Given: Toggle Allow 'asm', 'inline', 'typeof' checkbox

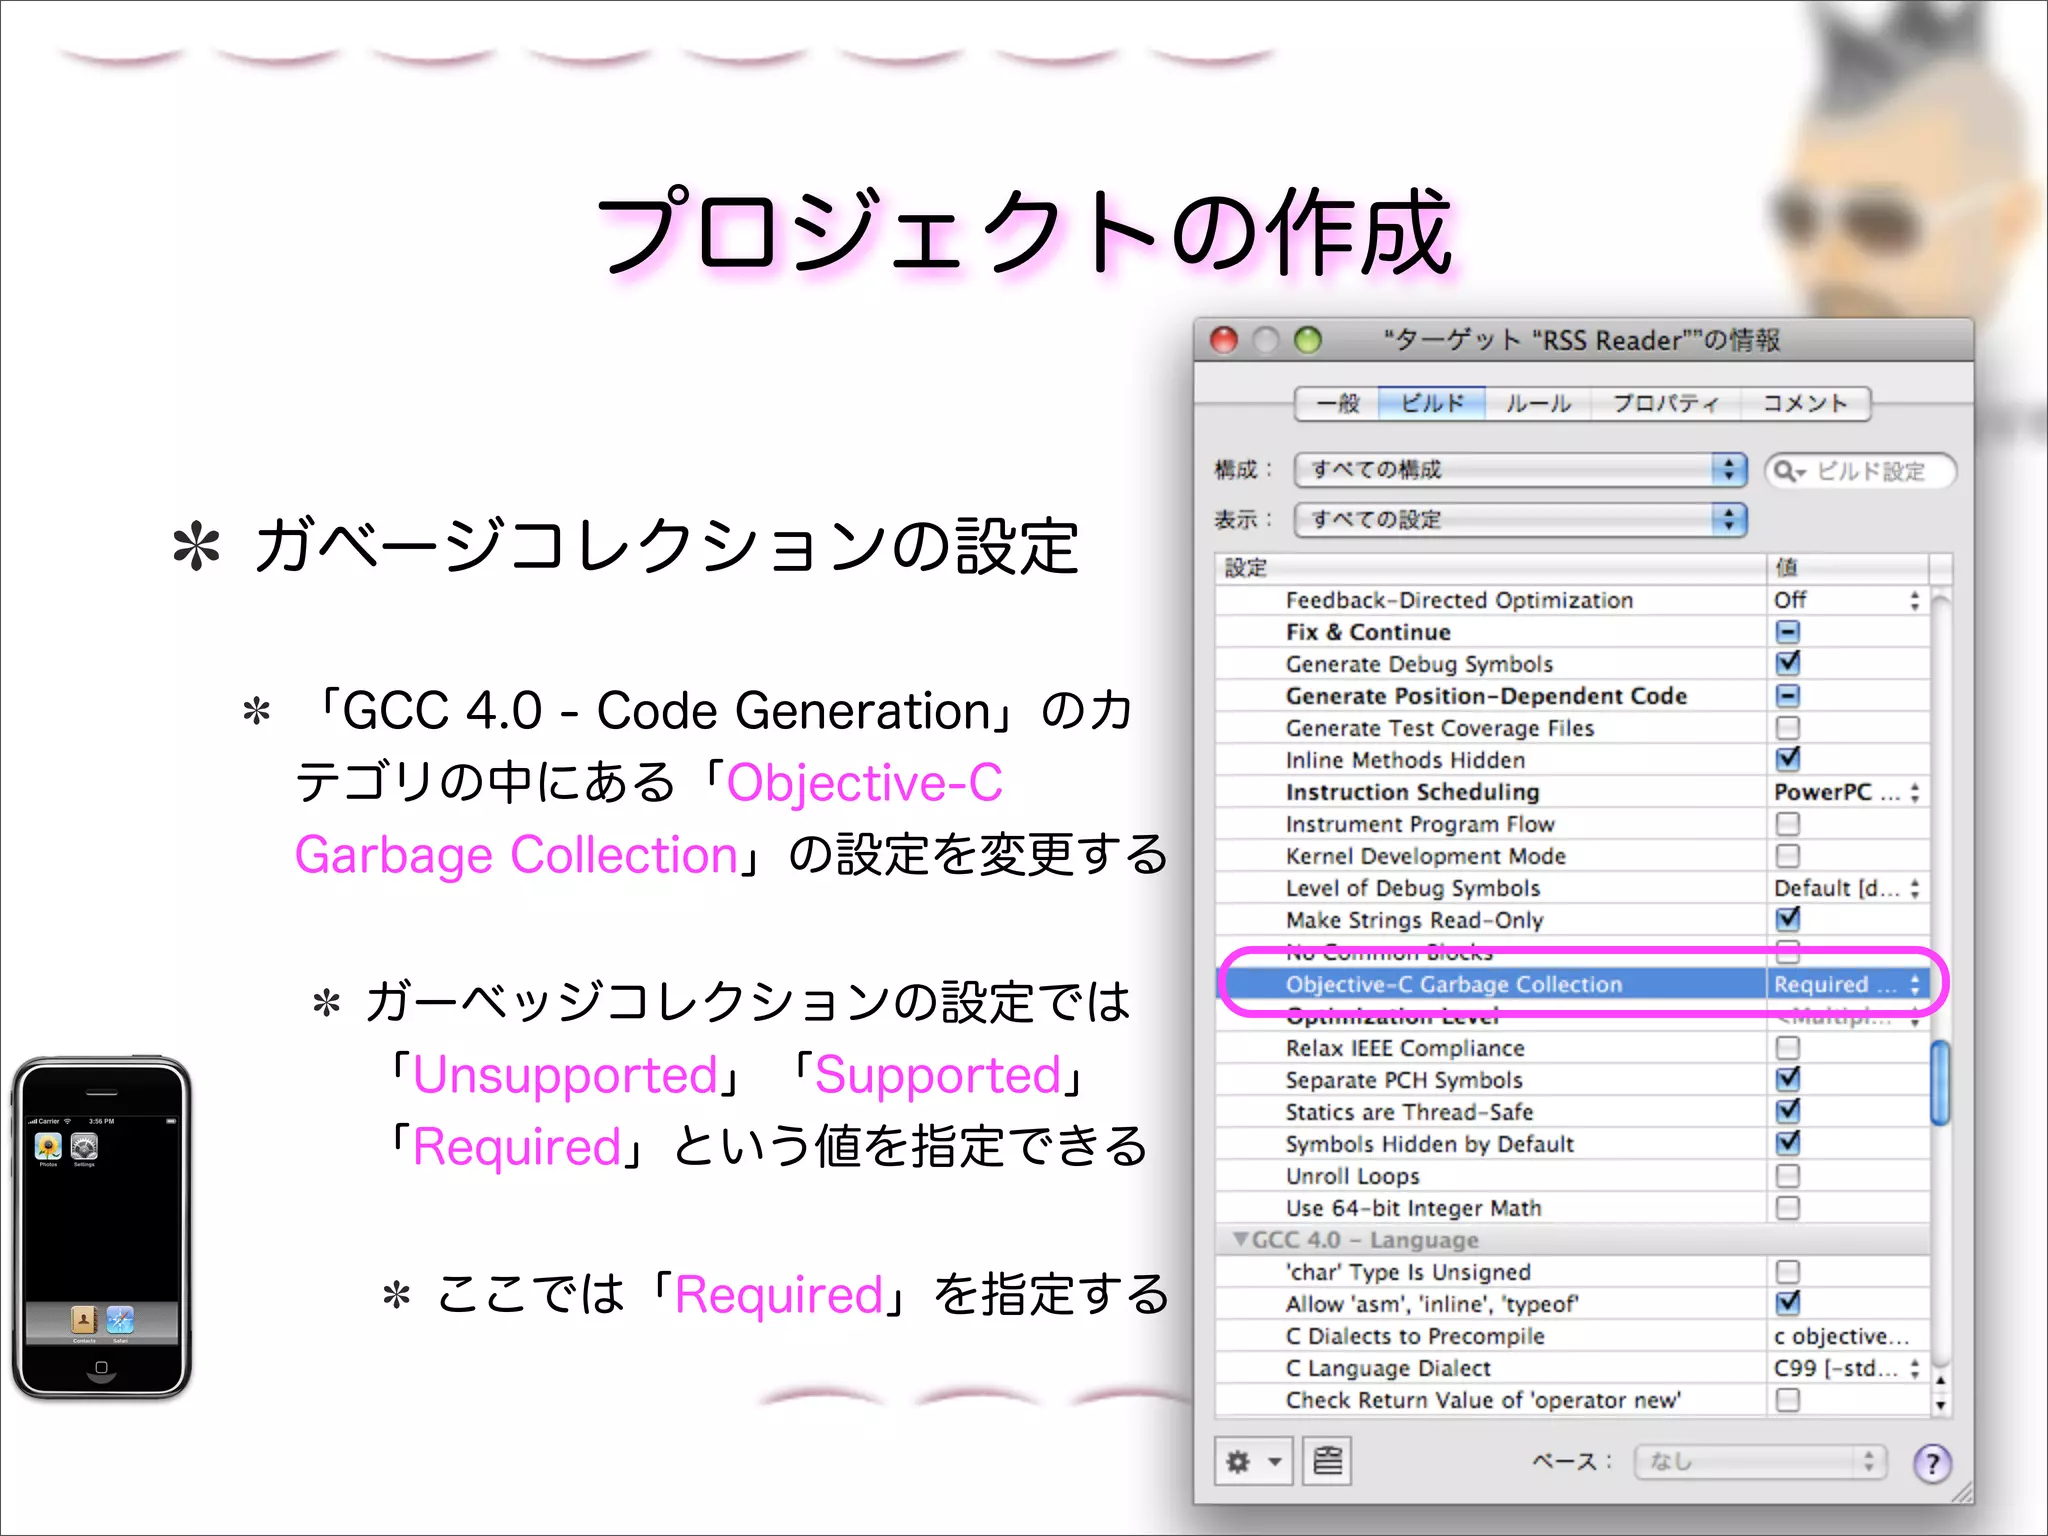Looking at the screenshot, I should [x=1788, y=1303].
